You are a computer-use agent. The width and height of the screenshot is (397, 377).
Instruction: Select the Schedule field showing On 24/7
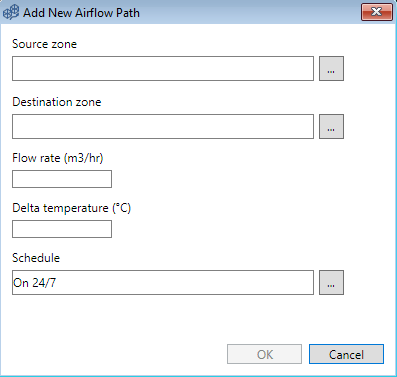[163, 283]
